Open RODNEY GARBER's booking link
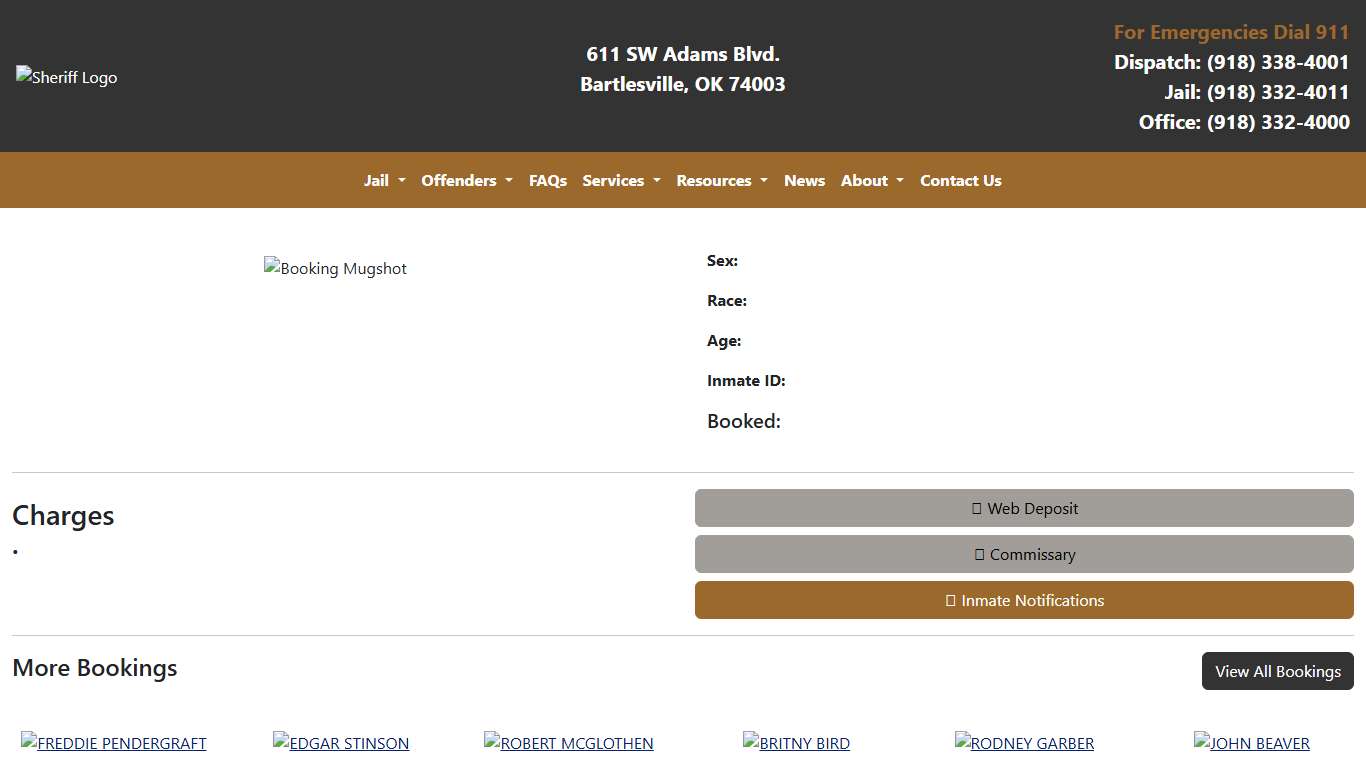1366x768 pixels. [x=1024, y=743]
